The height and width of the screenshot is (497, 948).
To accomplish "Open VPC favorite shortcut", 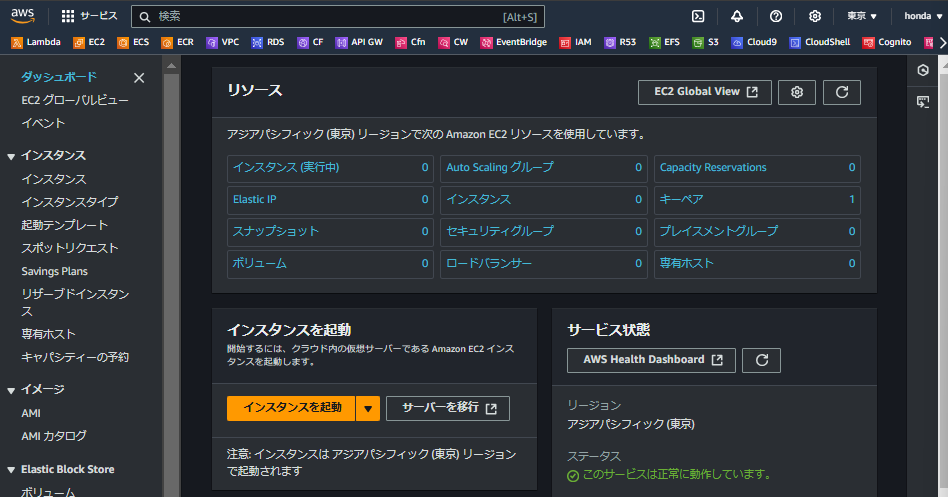I will (x=222, y=42).
